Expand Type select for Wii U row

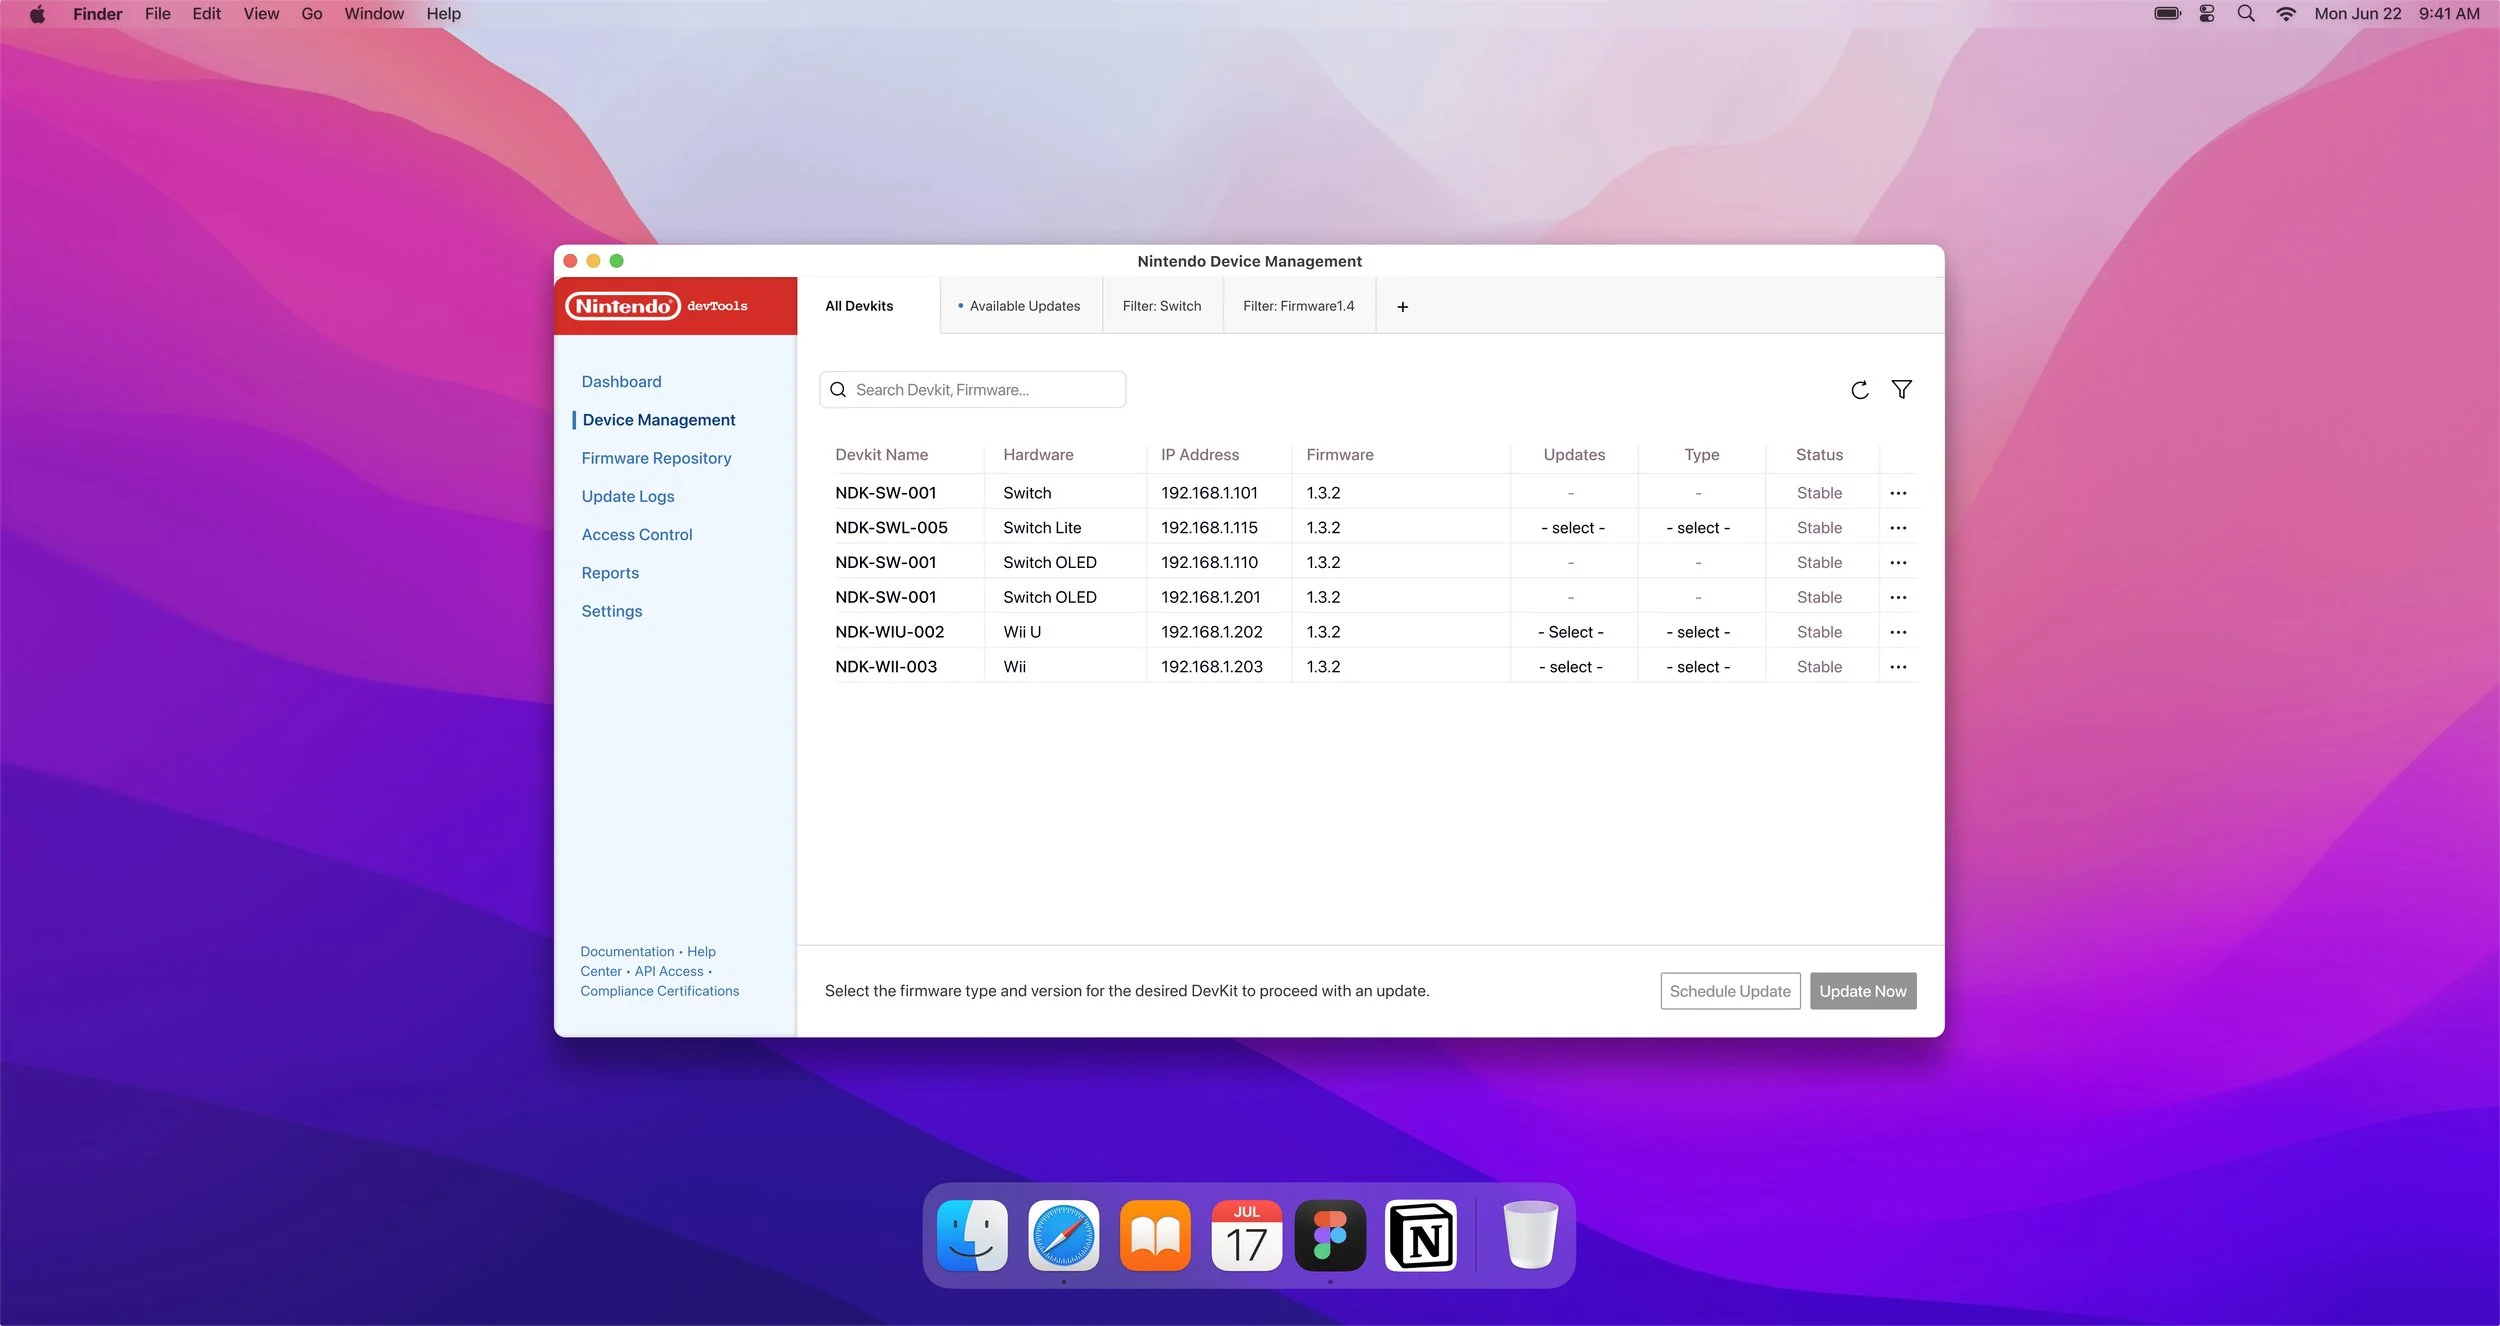(1698, 632)
